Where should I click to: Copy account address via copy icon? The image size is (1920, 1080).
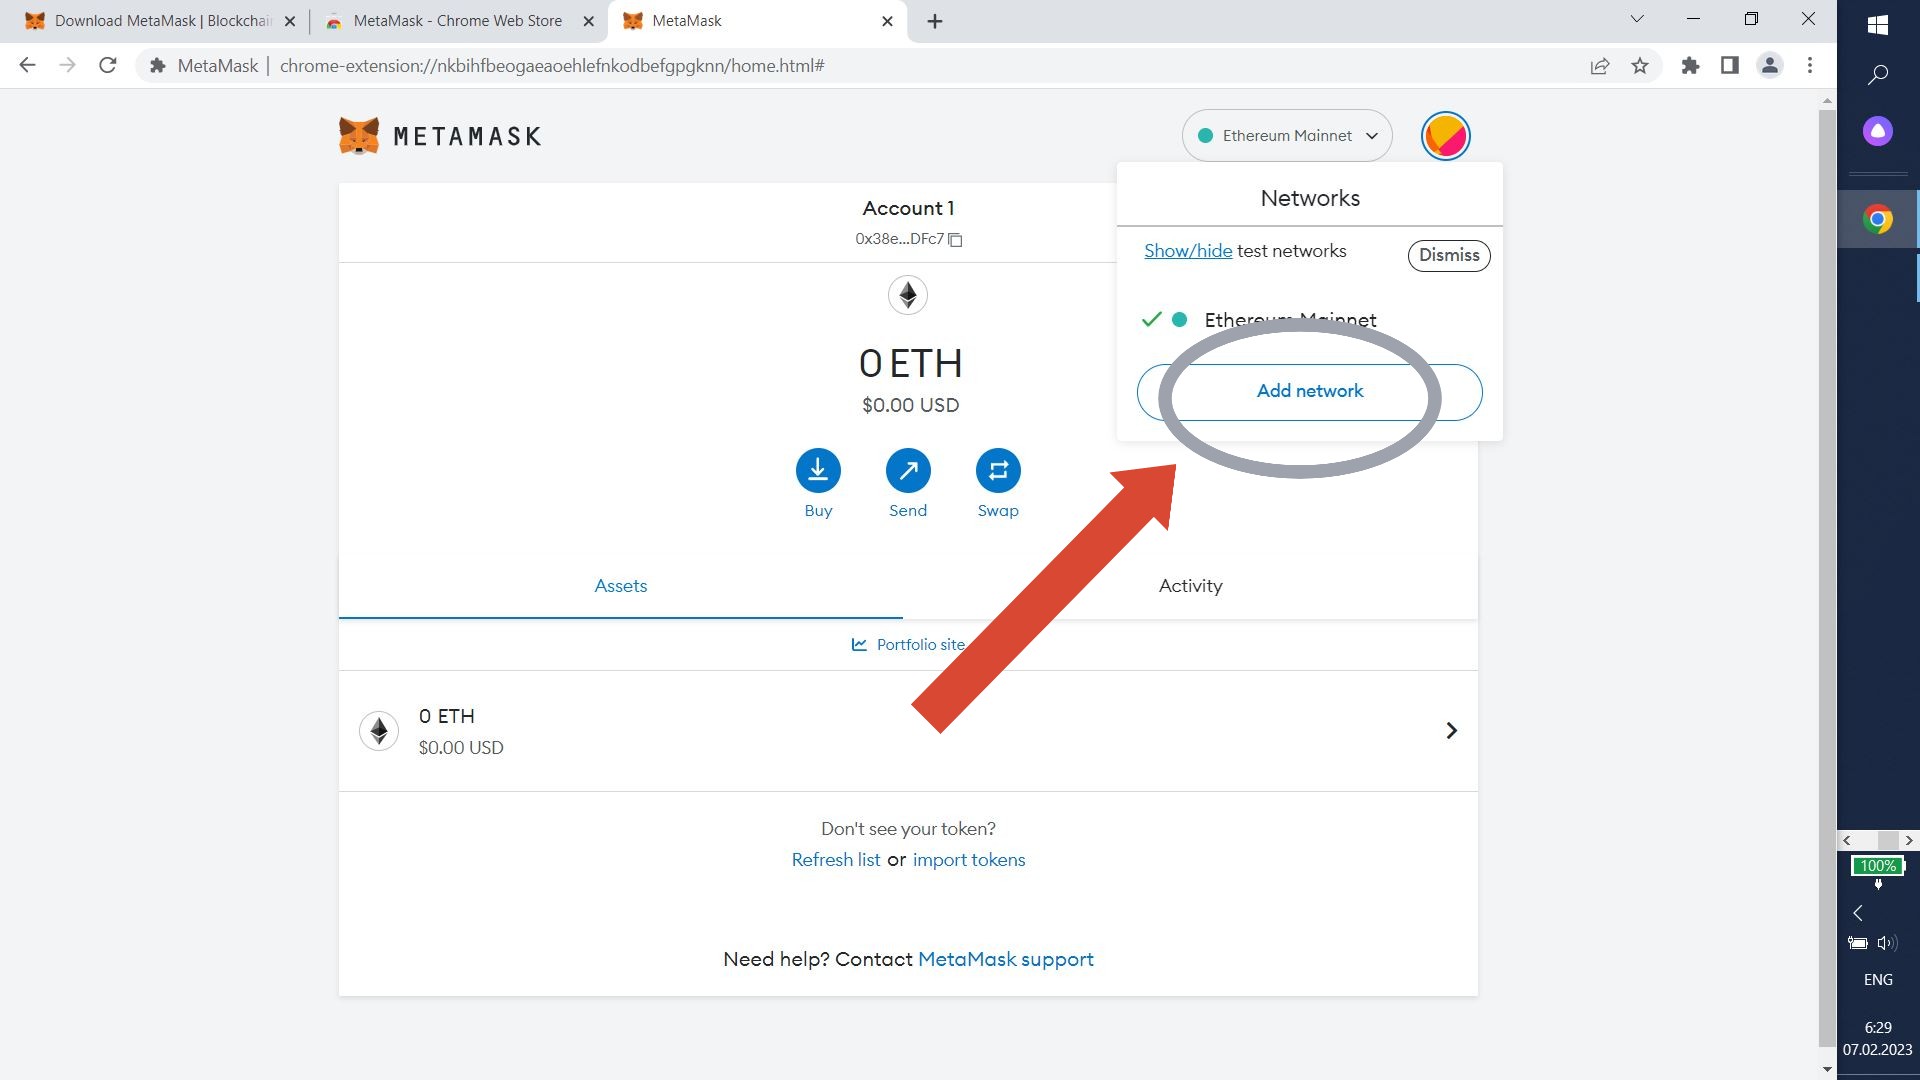click(x=955, y=240)
